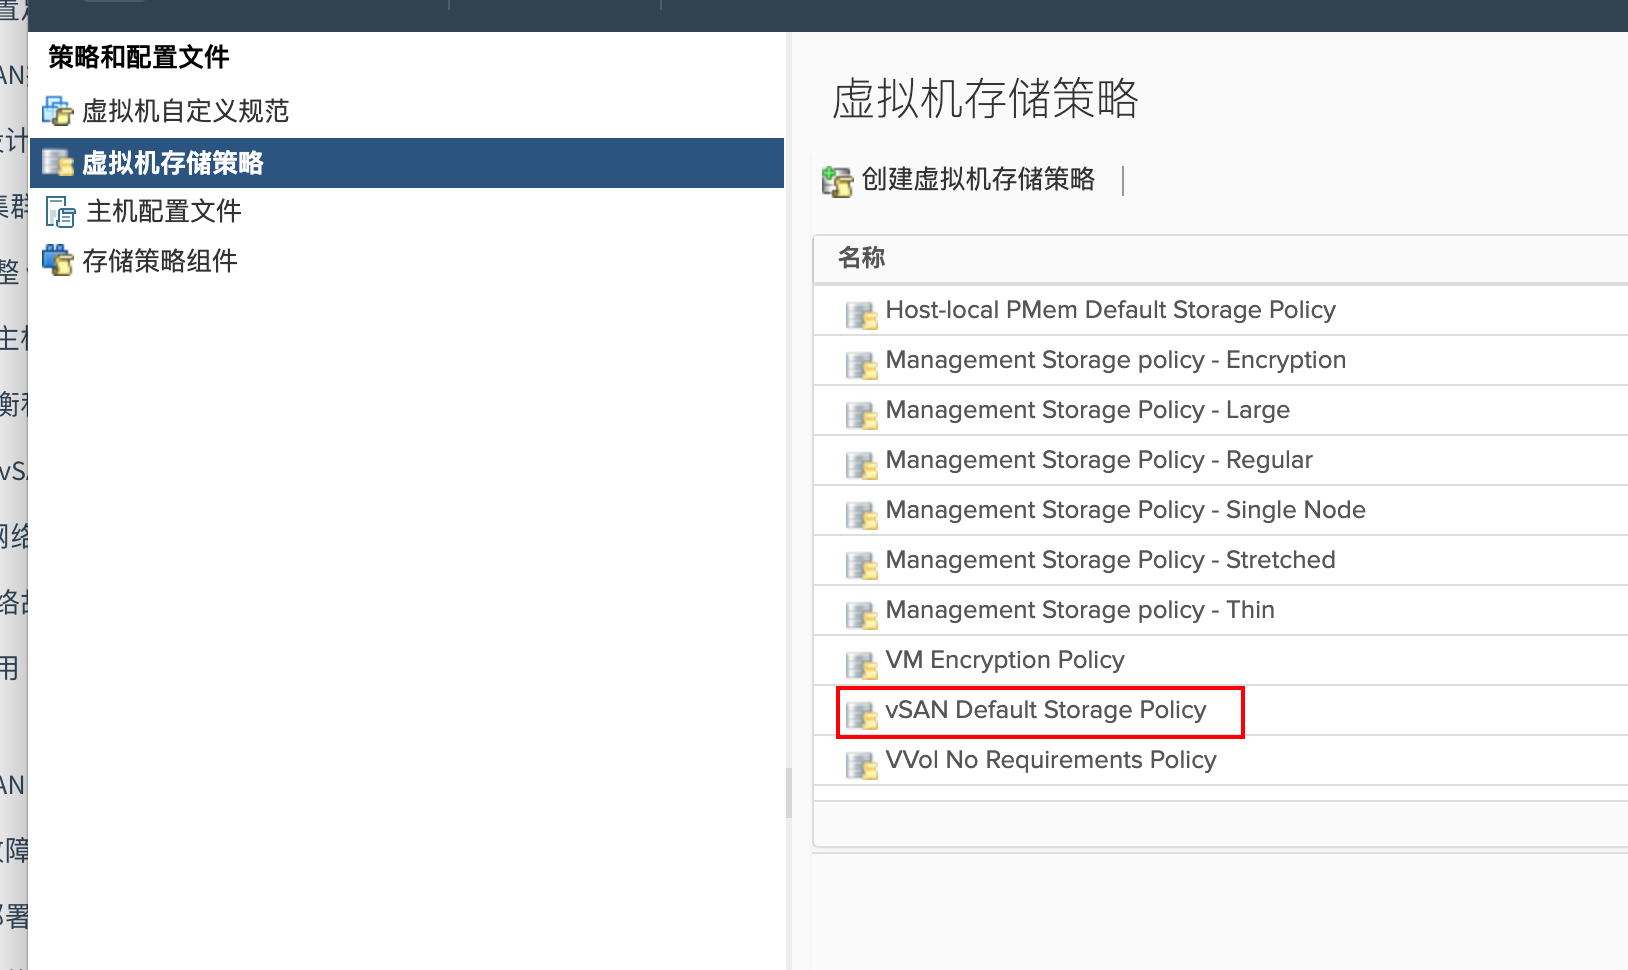
Task: Select Management Storage policy - Encryption row
Action: click(x=1220, y=360)
